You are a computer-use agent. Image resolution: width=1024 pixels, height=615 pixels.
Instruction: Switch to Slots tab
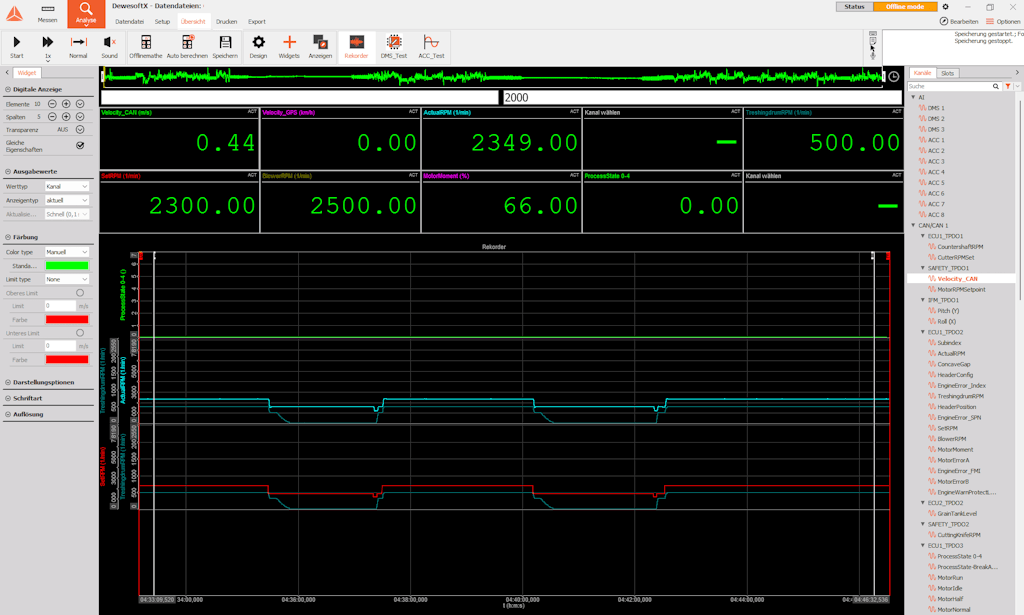948,73
